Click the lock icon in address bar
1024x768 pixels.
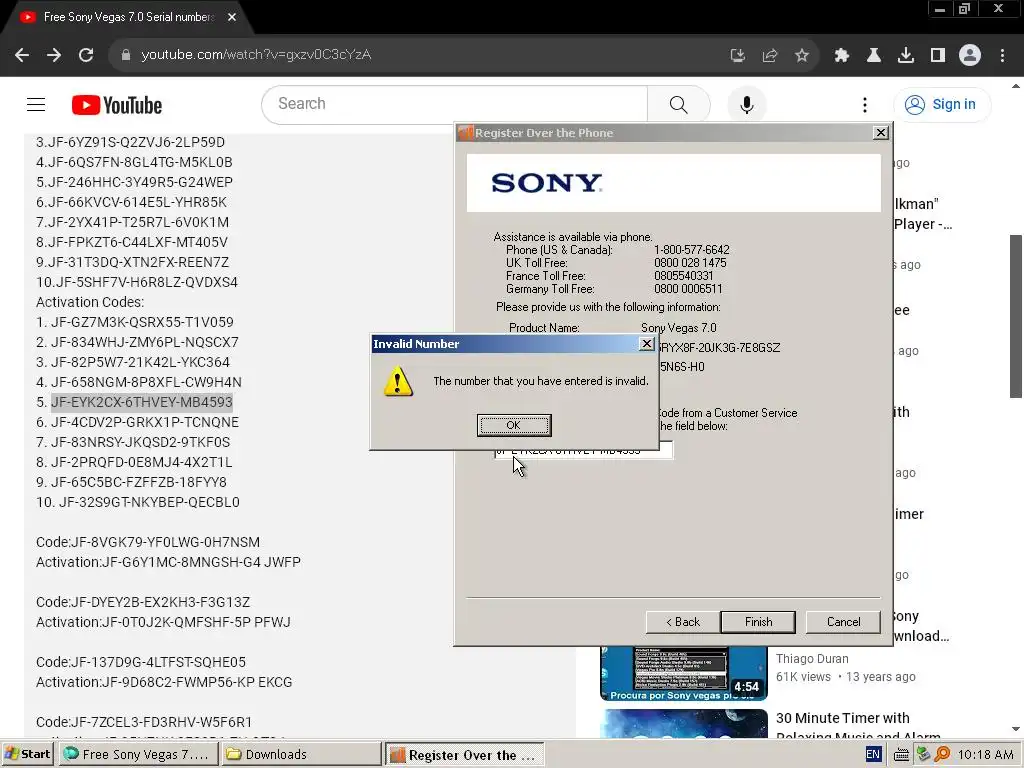tap(126, 55)
